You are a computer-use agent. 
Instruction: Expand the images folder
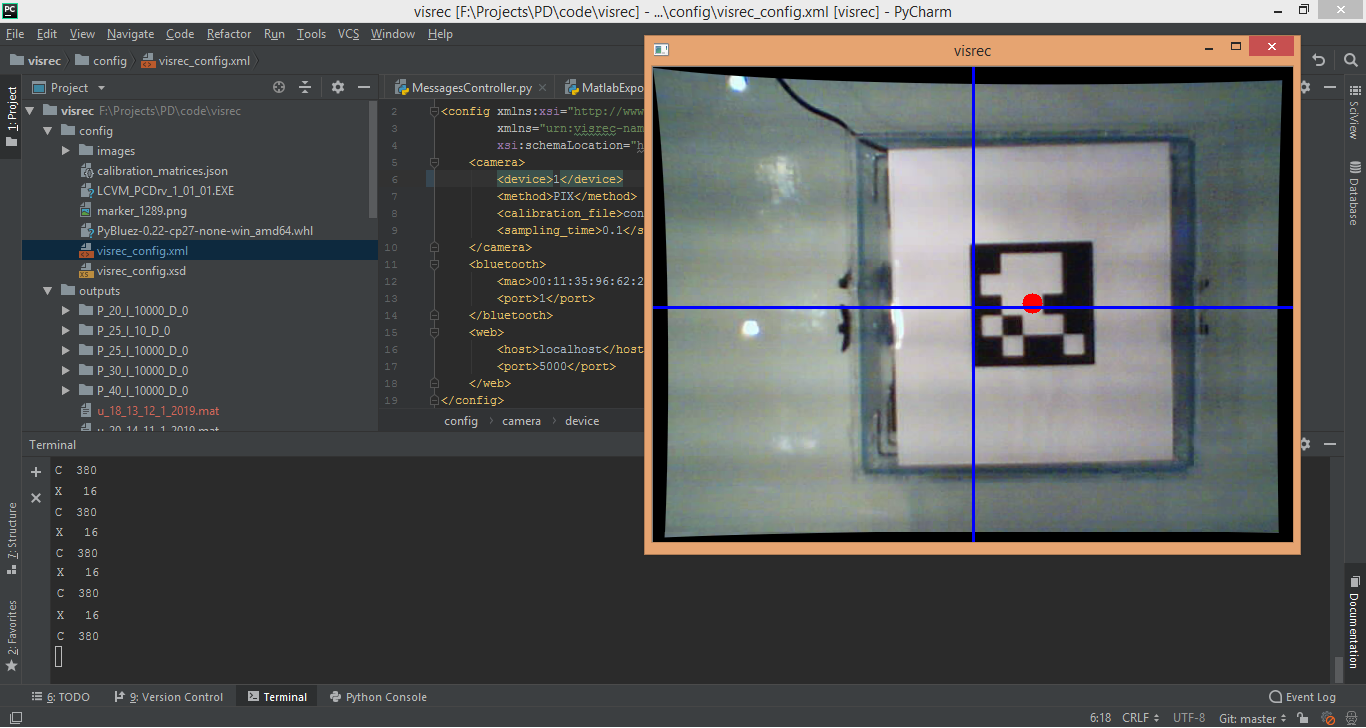pyautogui.click(x=66, y=151)
